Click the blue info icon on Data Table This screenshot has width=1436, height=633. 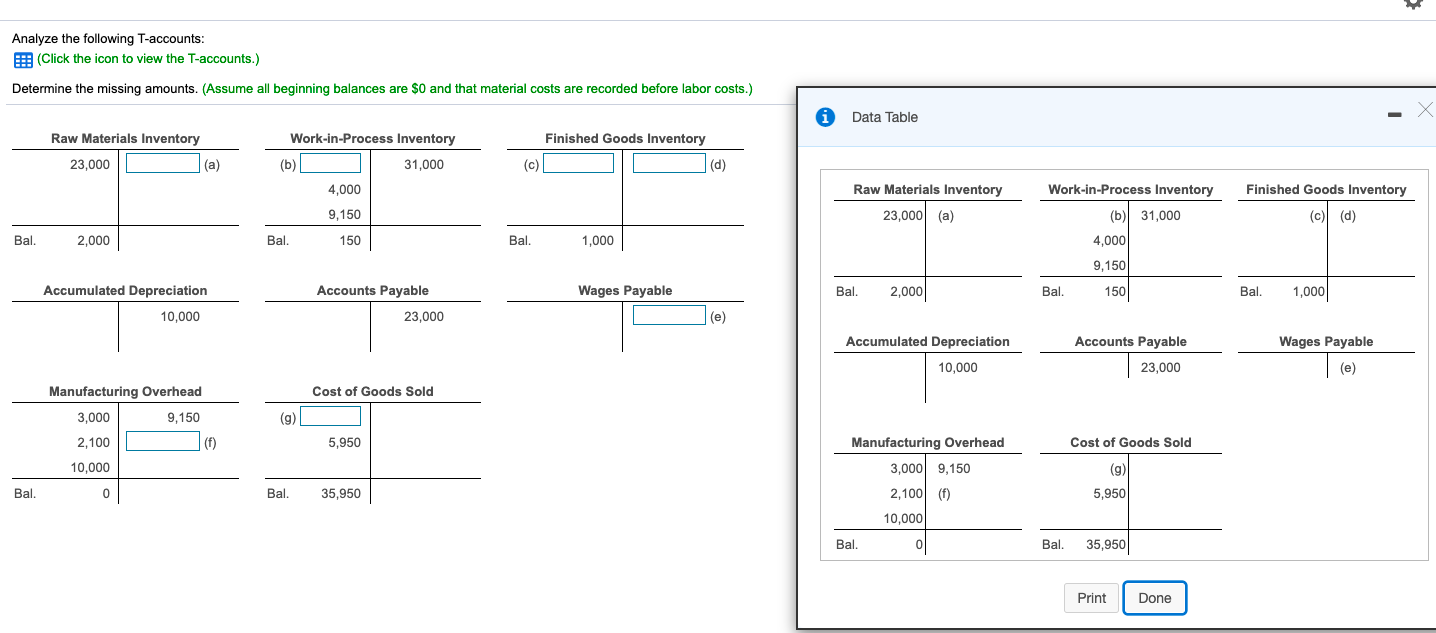823,116
